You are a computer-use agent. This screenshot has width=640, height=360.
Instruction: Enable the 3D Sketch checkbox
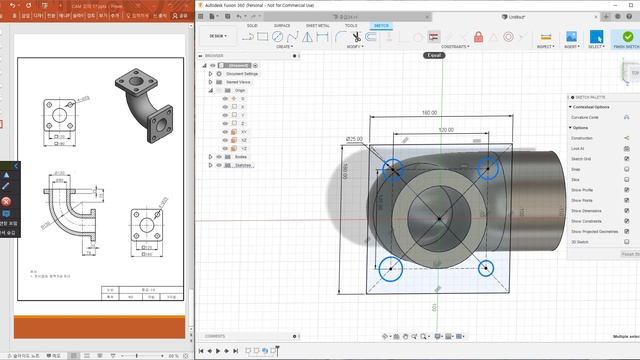[x=627, y=242]
